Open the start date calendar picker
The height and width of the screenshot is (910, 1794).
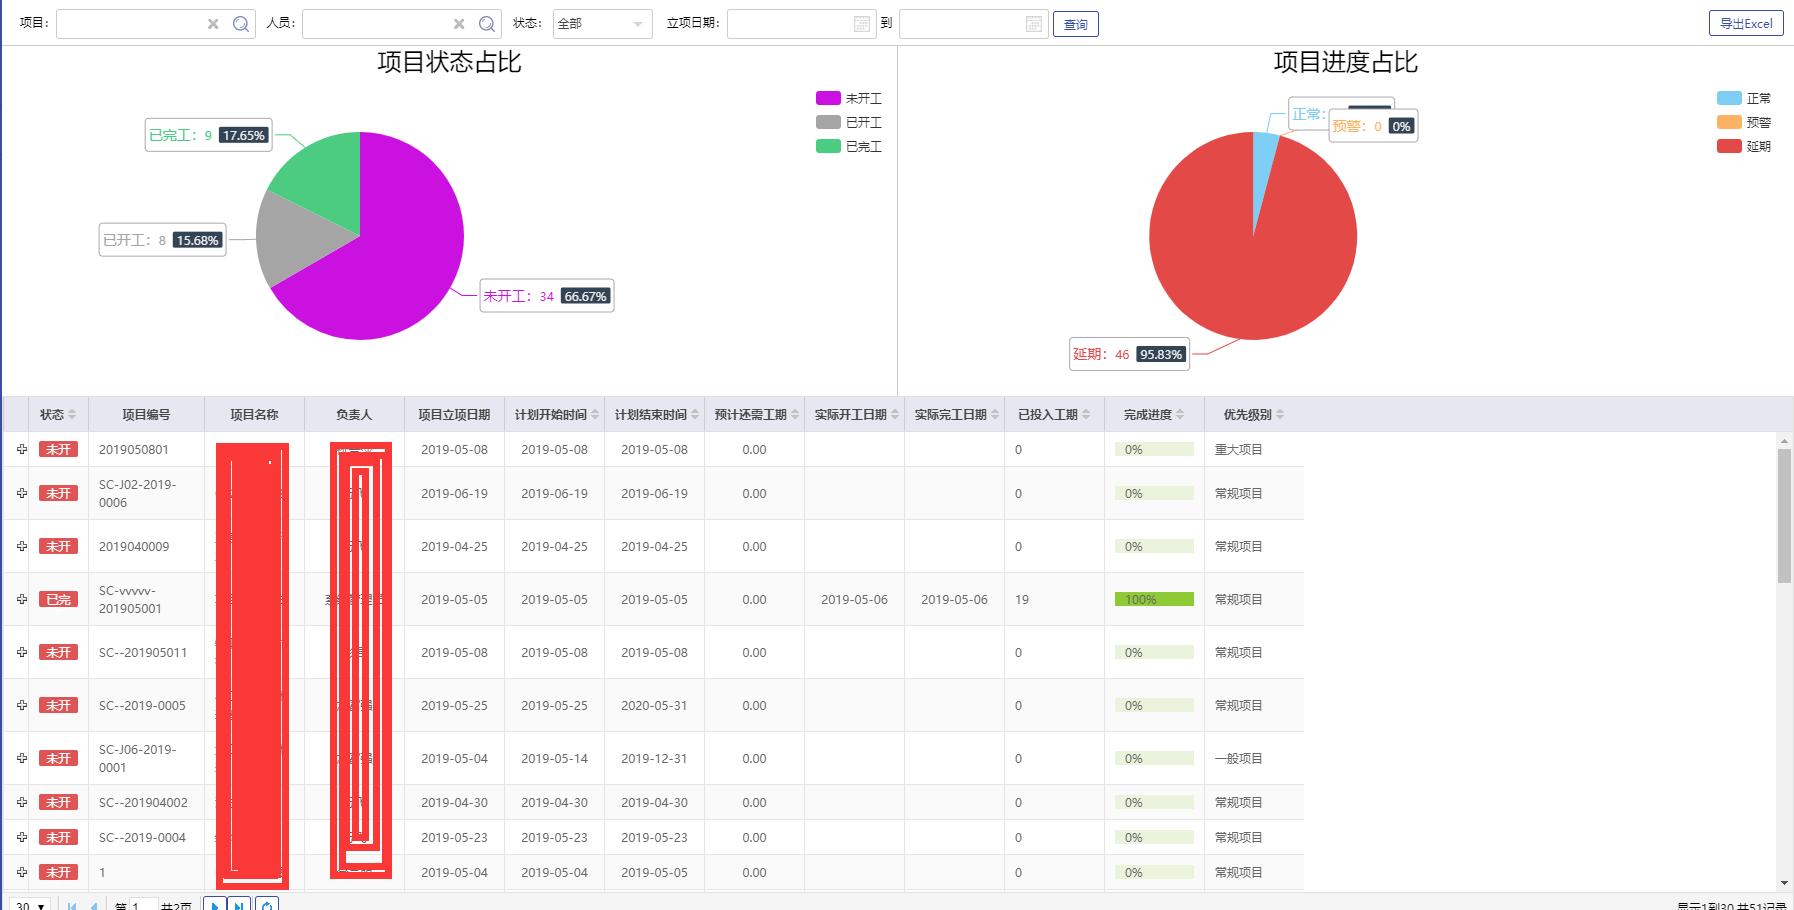(x=862, y=24)
